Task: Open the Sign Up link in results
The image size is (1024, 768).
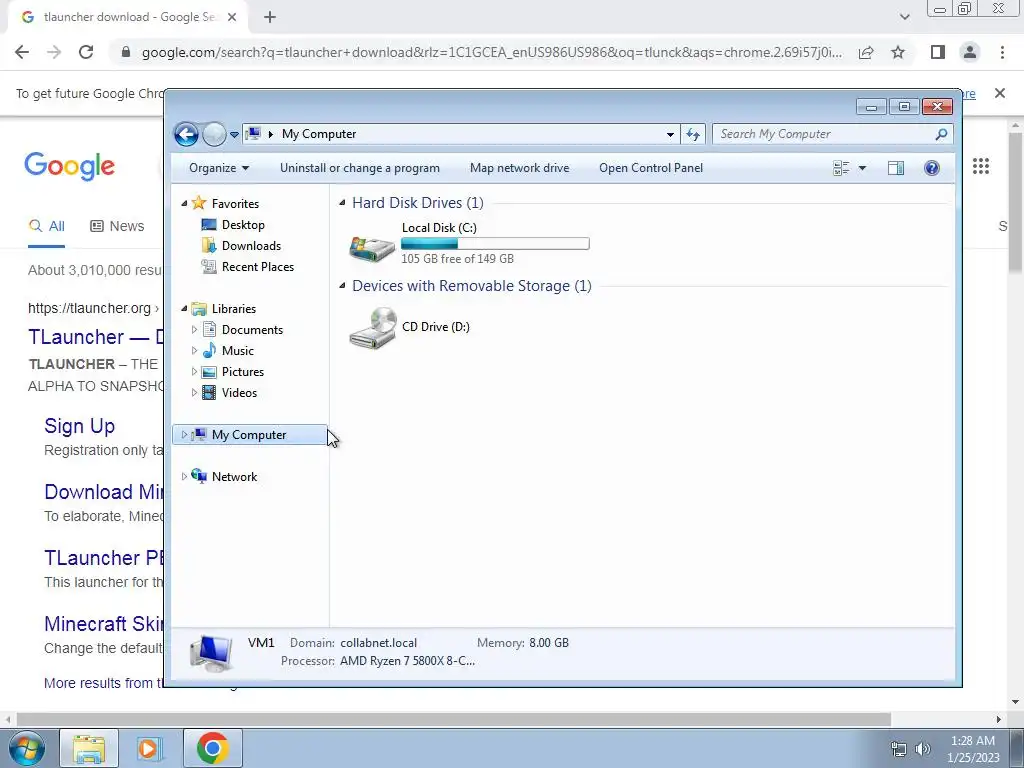Action: pyautogui.click(x=80, y=426)
